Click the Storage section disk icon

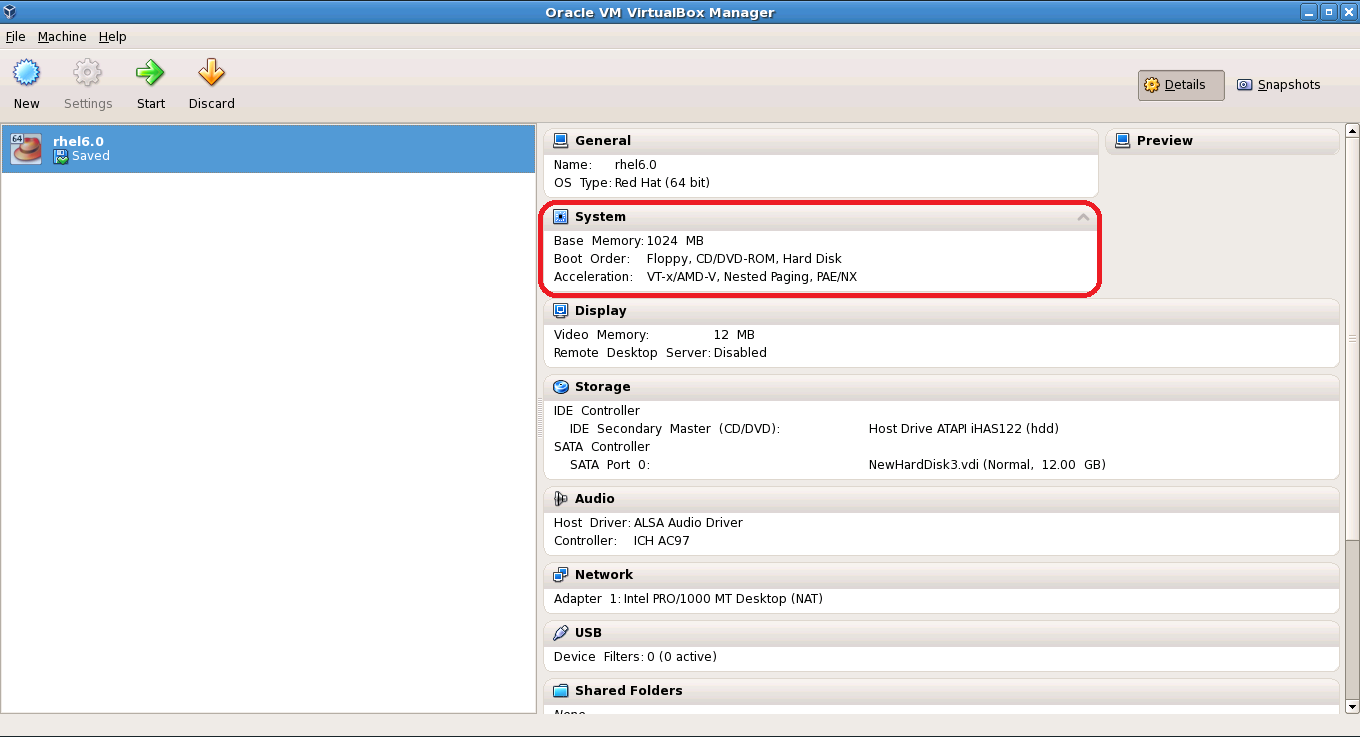[560, 387]
